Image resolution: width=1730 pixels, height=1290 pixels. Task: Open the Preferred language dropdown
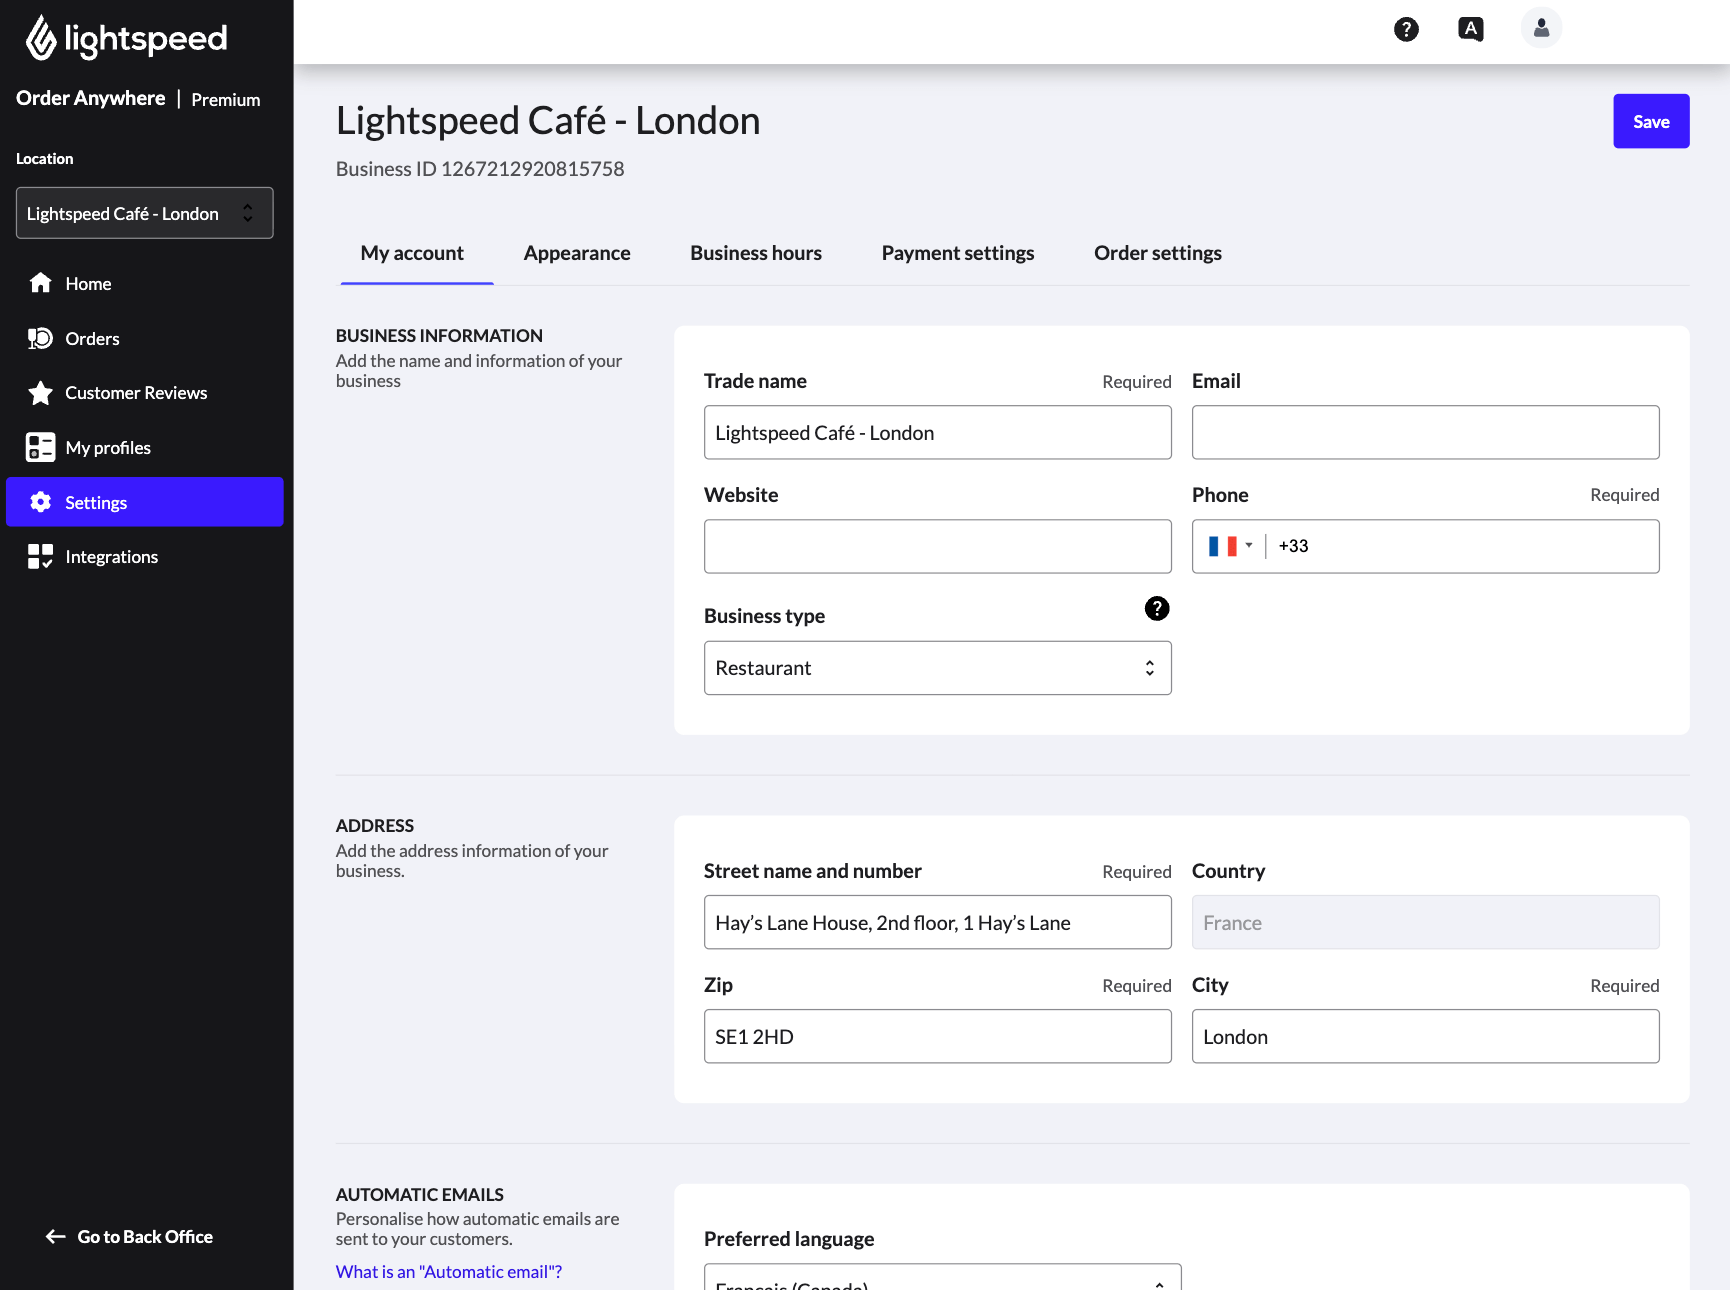click(943, 1277)
